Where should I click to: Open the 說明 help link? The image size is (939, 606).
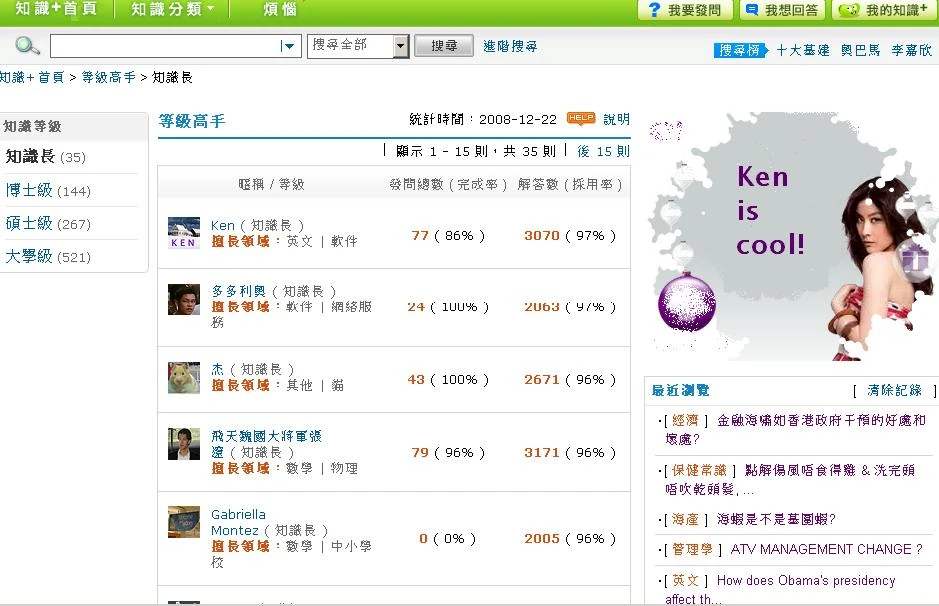tap(616, 119)
